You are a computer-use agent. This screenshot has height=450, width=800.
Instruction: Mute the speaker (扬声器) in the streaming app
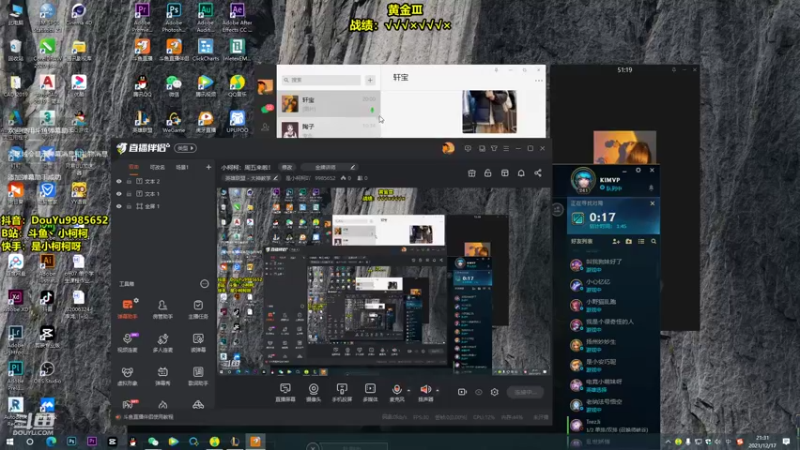[x=425, y=390]
